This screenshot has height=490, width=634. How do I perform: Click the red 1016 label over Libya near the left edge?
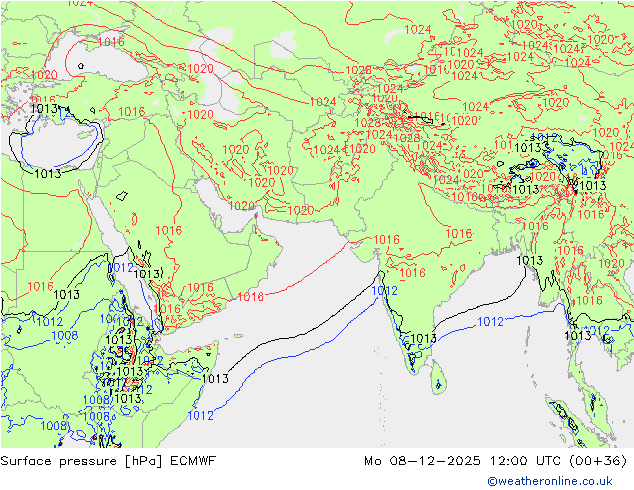tap(40, 287)
